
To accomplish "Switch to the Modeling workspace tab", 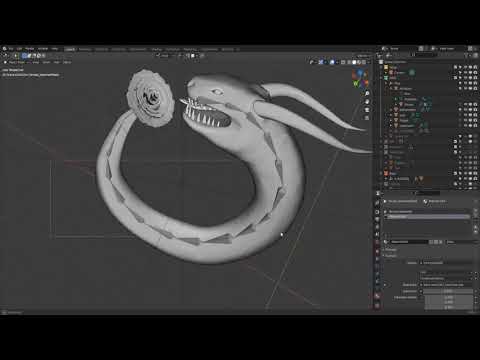I will coord(85,49).
